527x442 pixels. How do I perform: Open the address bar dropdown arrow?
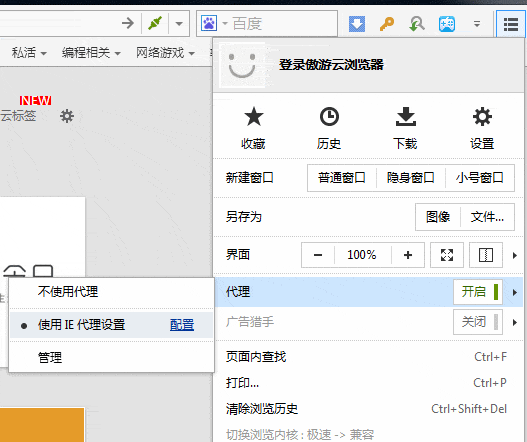[x=179, y=24]
